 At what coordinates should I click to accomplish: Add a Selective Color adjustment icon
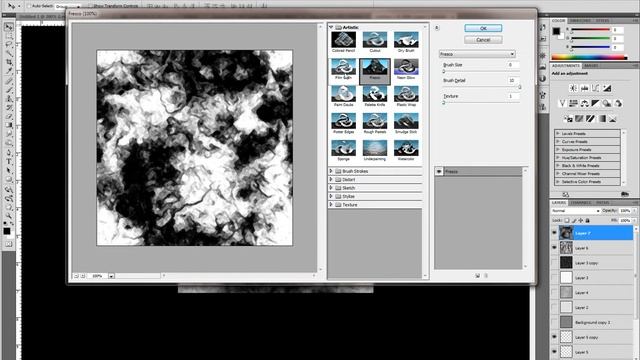click(613, 119)
